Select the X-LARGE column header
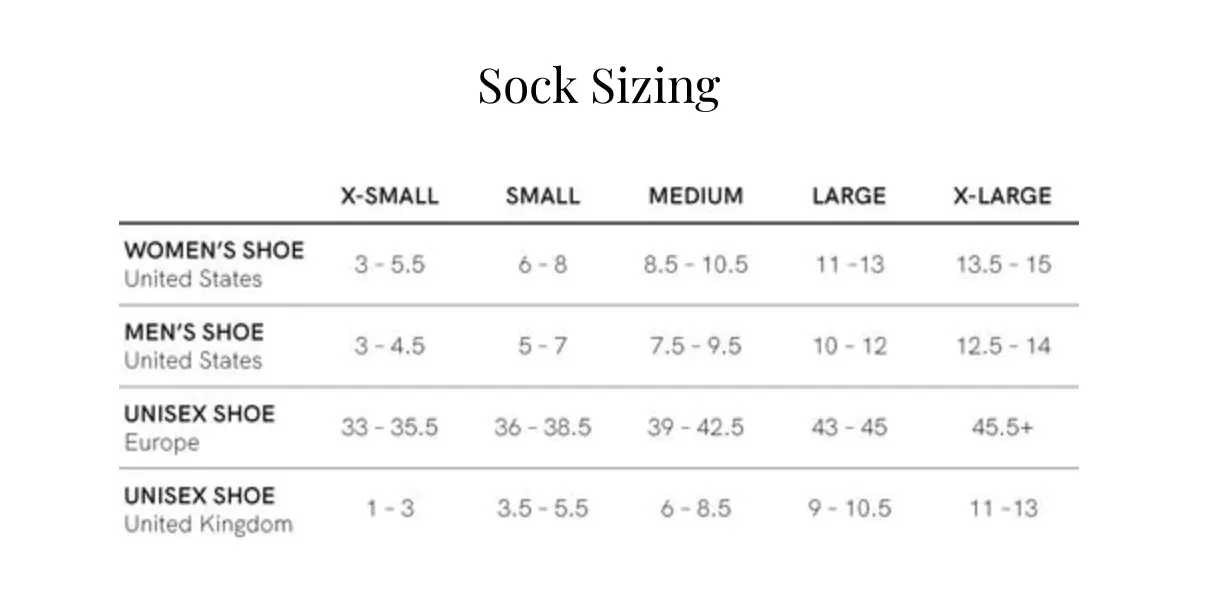The image size is (1229, 613). pyautogui.click(x=1002, y=196)
